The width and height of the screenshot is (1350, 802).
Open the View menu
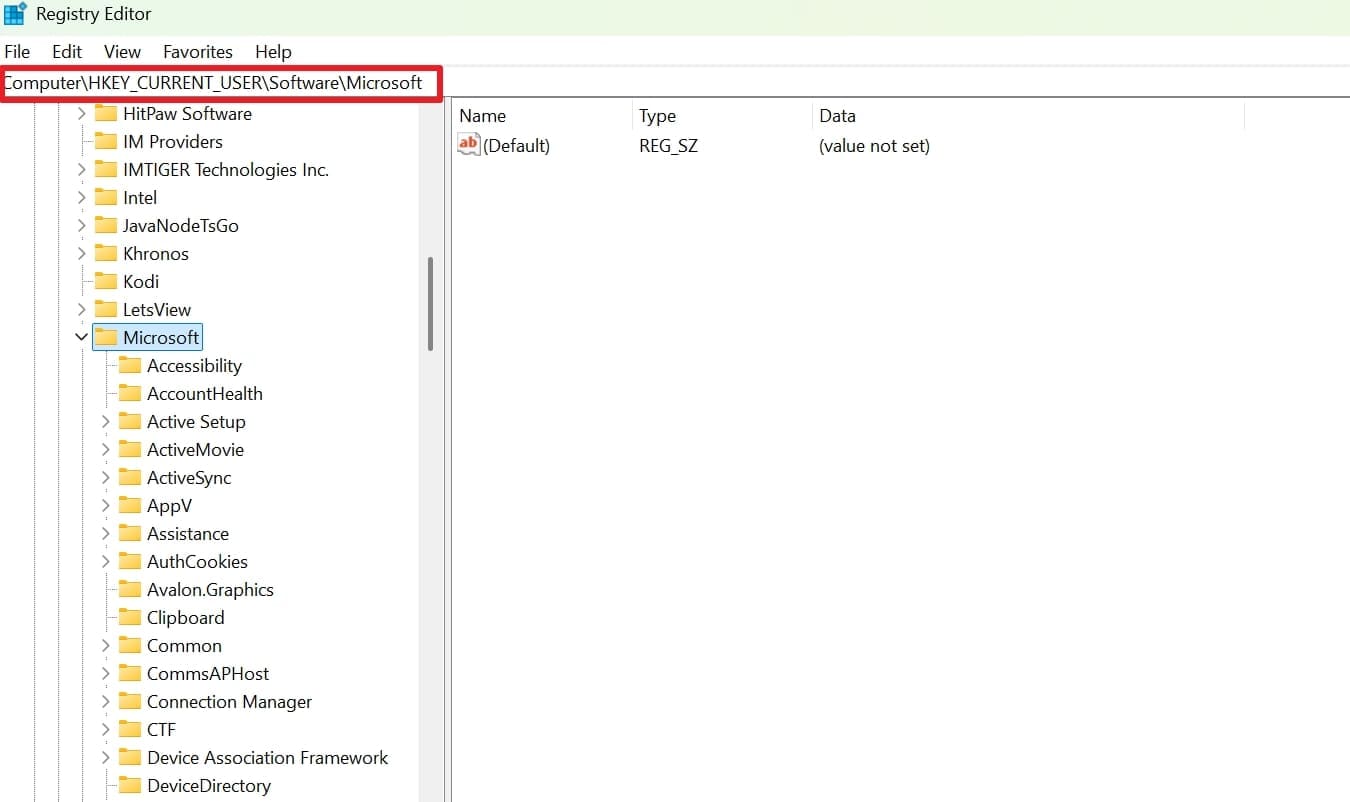click(123, 51)
